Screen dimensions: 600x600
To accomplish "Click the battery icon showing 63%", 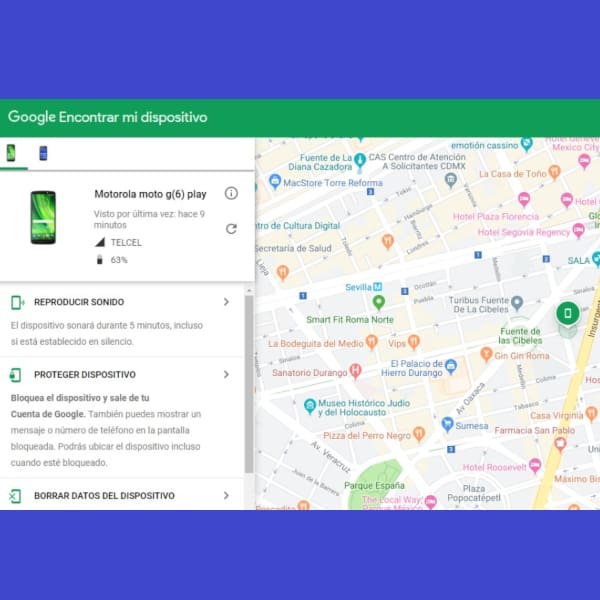I will pos(99,260).
